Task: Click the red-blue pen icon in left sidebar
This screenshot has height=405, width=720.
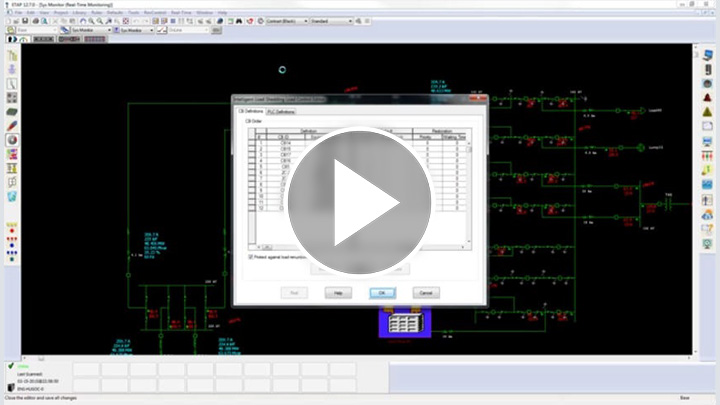Action: (x=12, y=126)
